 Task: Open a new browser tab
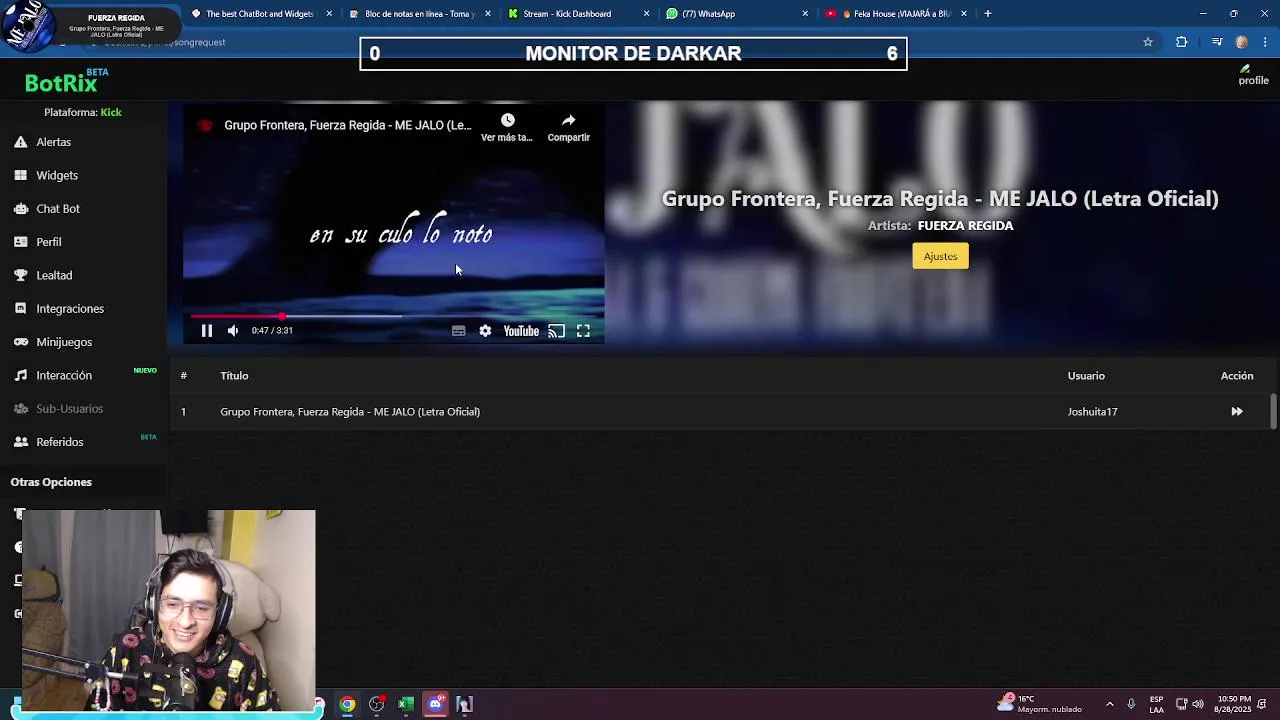tap(987, 14)
